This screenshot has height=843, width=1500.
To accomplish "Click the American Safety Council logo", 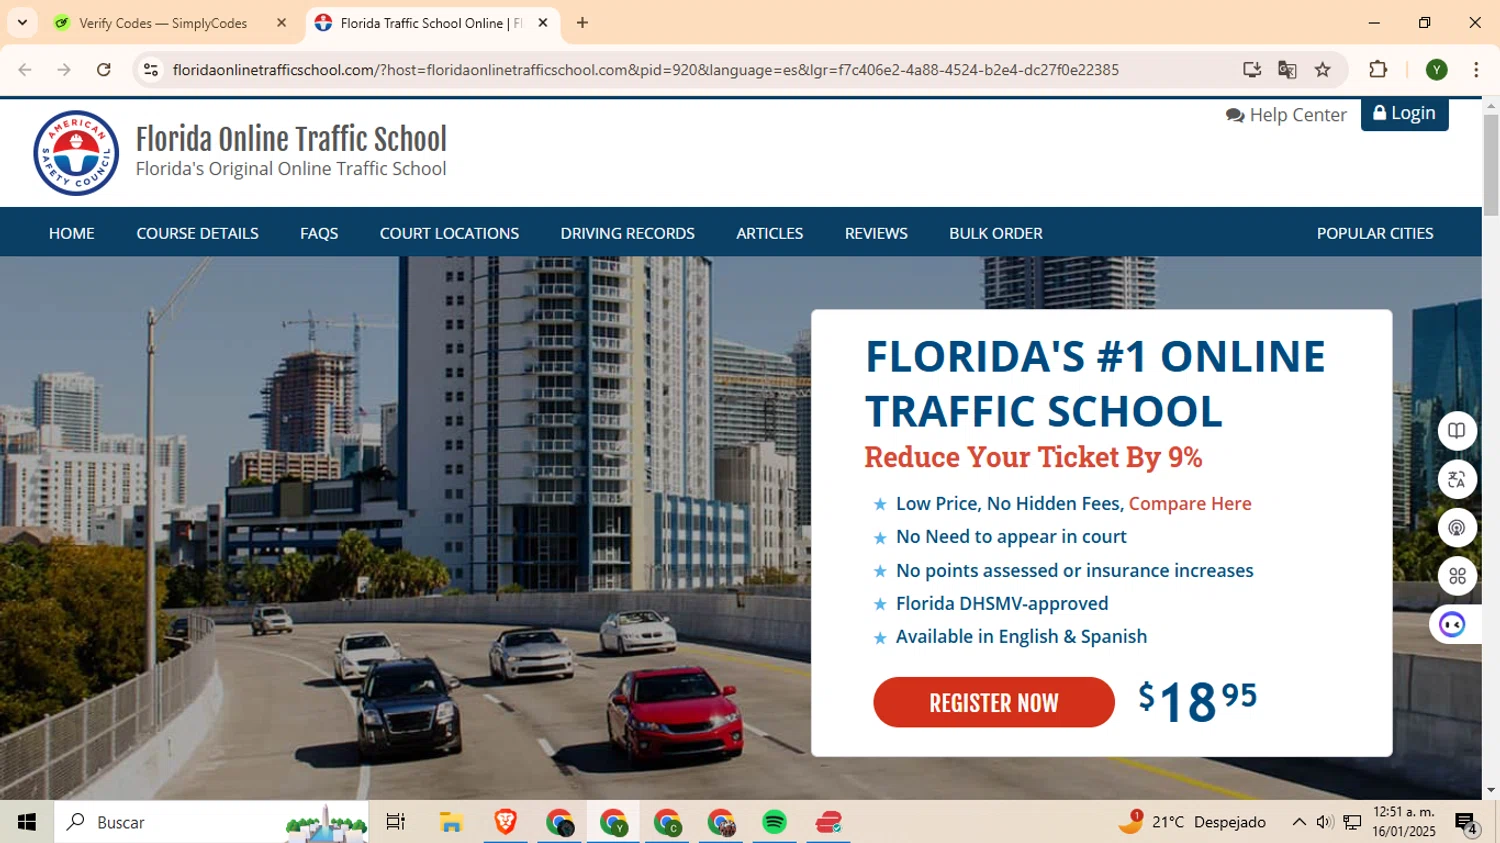I will pos(76,153).
